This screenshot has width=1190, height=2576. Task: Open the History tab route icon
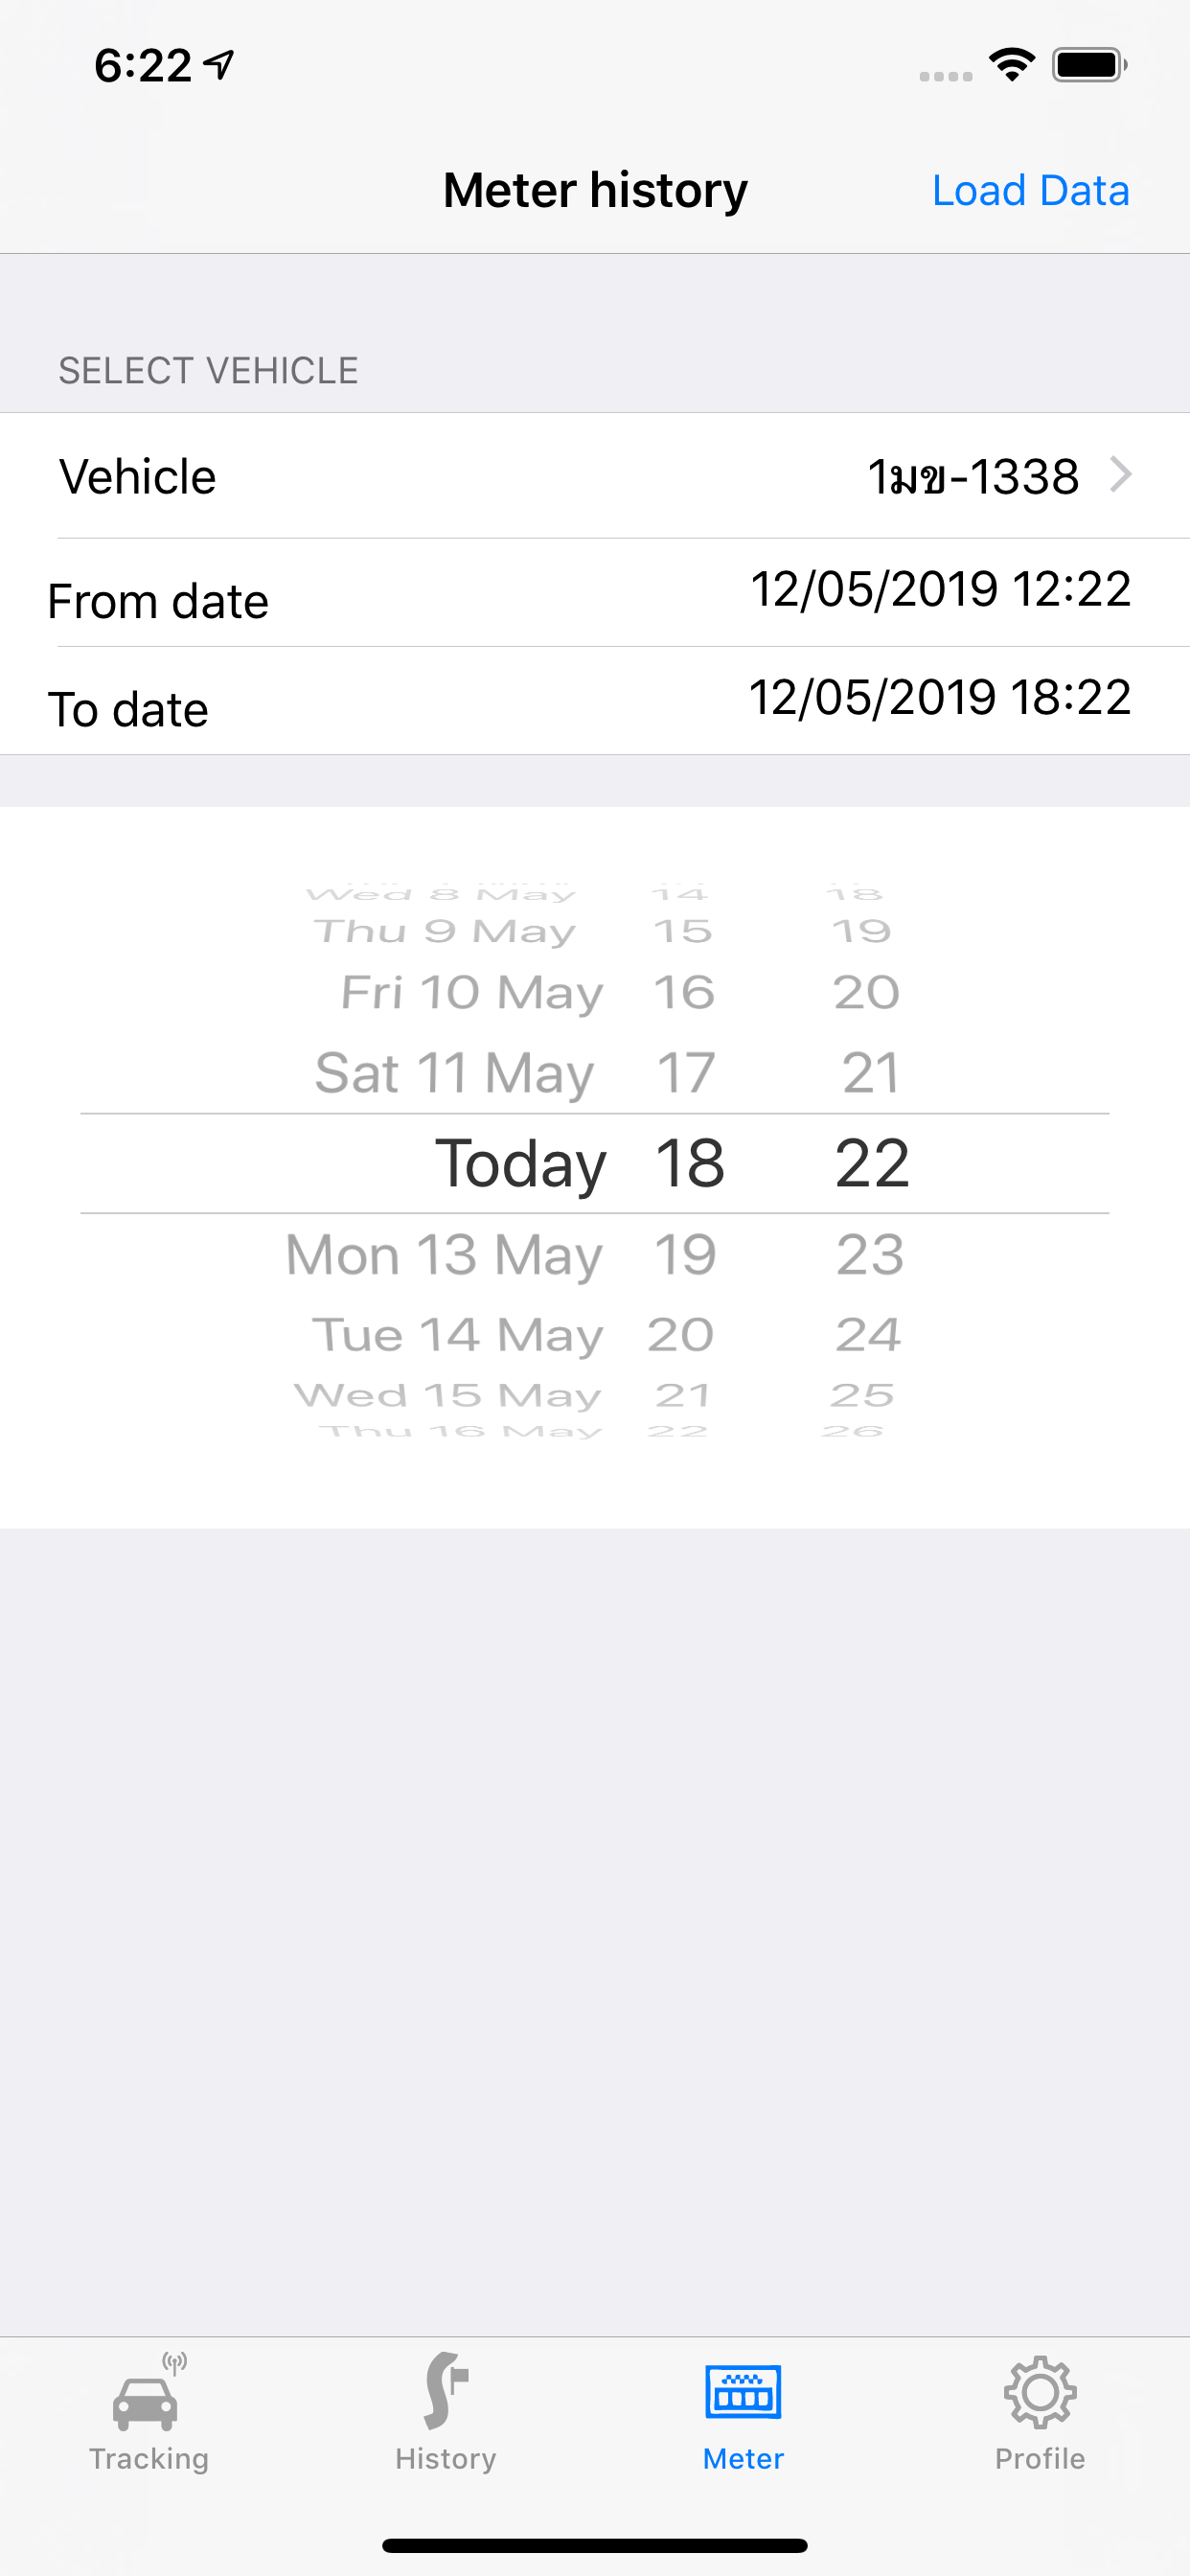click(446, 2392)
